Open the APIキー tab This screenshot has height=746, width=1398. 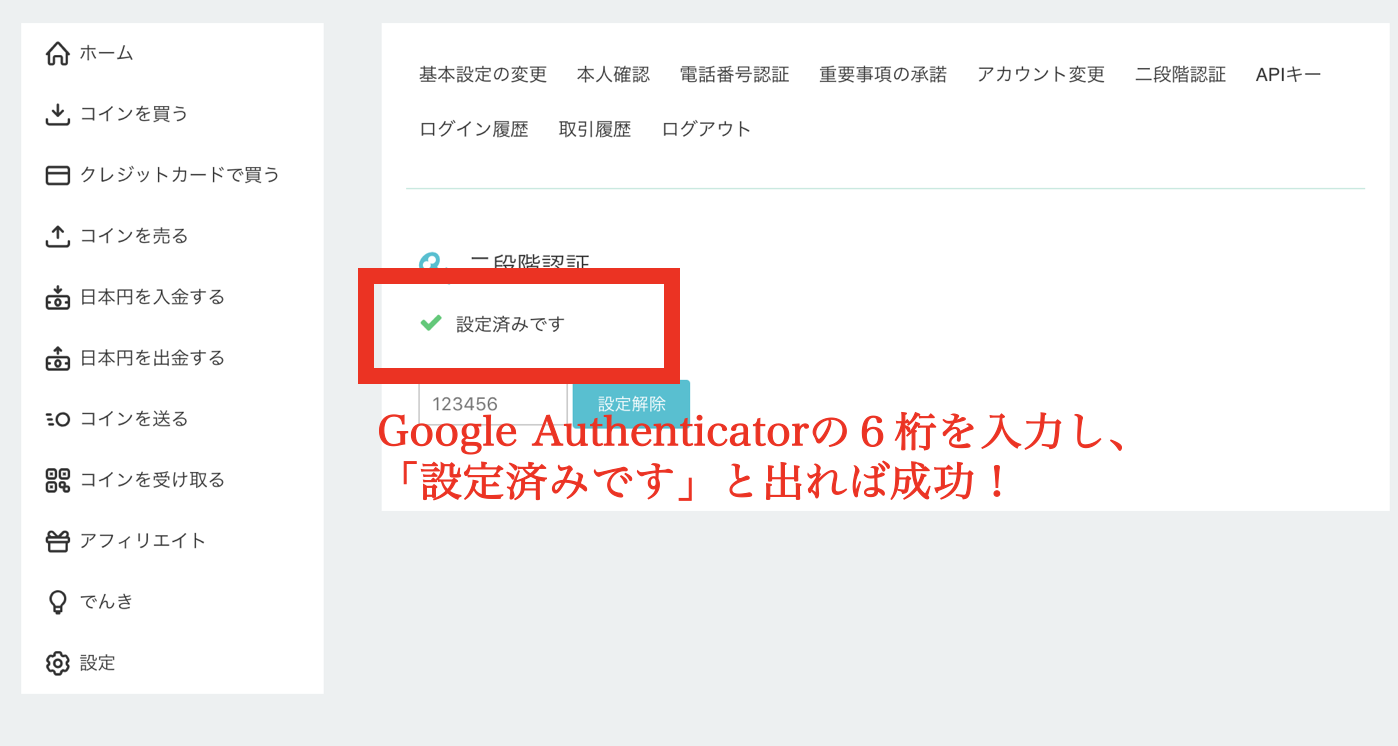pos(1288,75)
